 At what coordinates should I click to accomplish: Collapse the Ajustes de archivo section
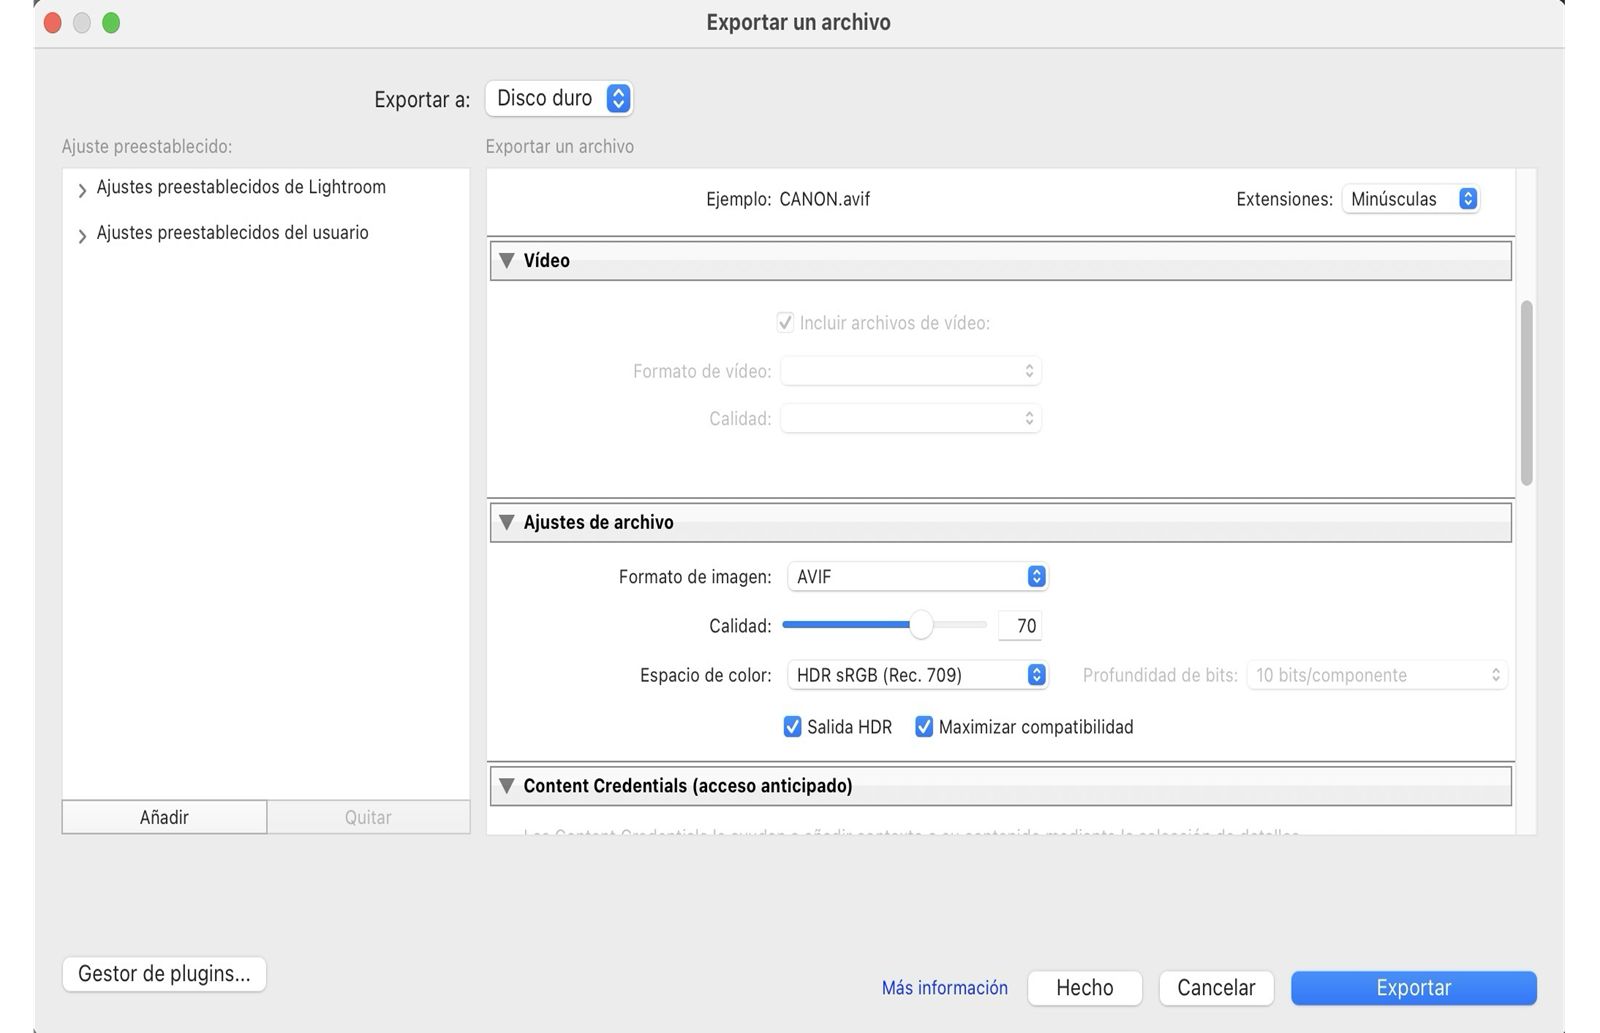pos(508,522)
